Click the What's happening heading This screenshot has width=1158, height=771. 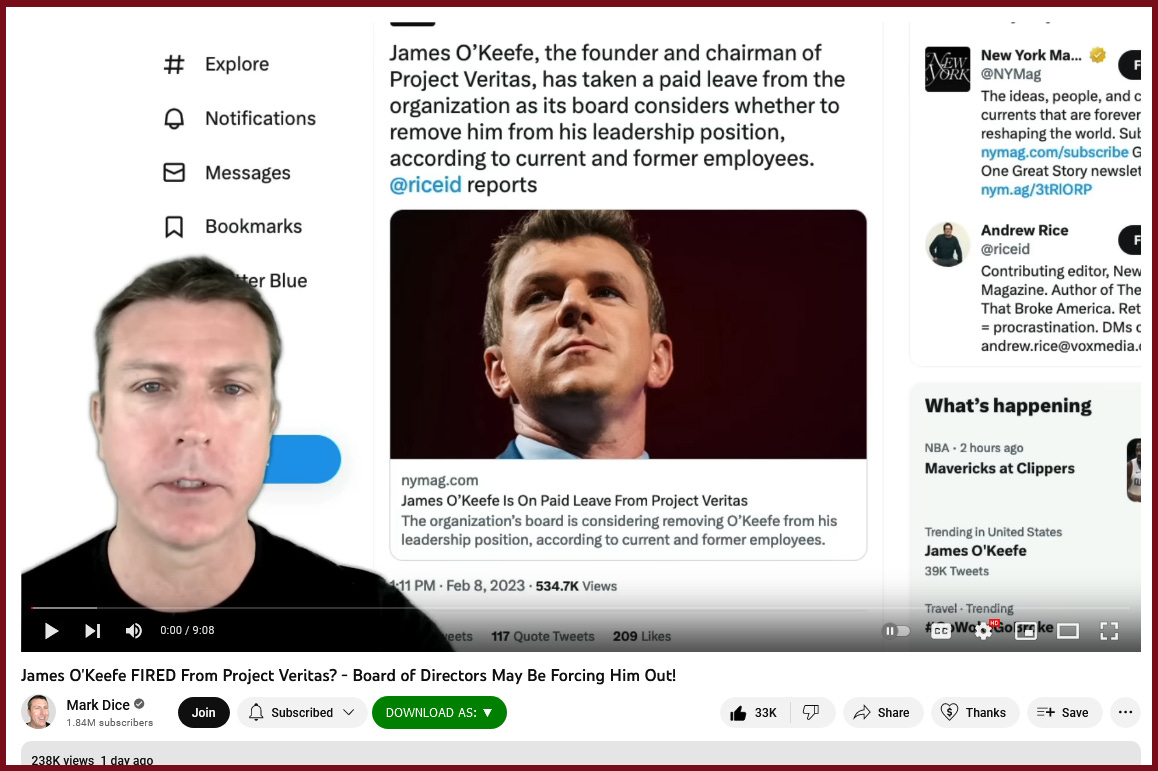(1008, 406)
